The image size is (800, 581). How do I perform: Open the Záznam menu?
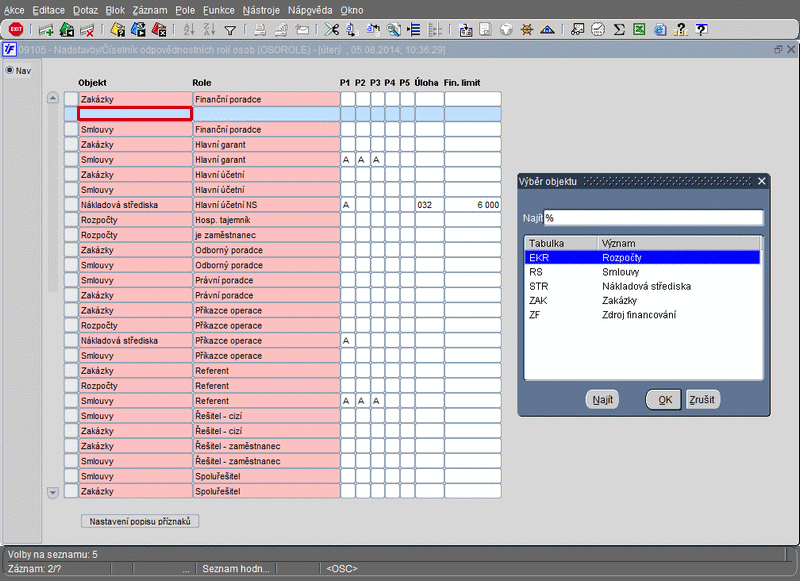click(x=149, y=10)
